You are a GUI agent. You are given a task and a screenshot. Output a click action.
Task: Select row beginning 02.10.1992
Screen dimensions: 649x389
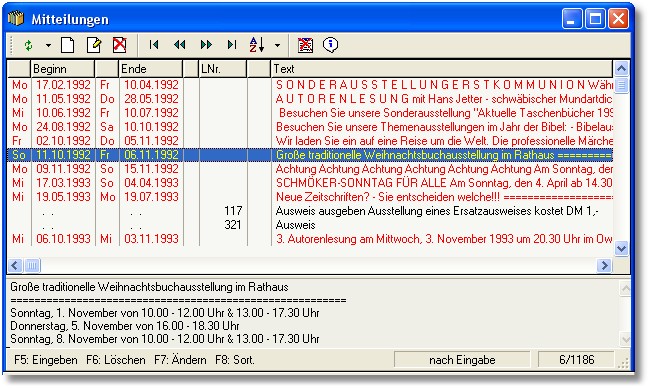[310, 141]
